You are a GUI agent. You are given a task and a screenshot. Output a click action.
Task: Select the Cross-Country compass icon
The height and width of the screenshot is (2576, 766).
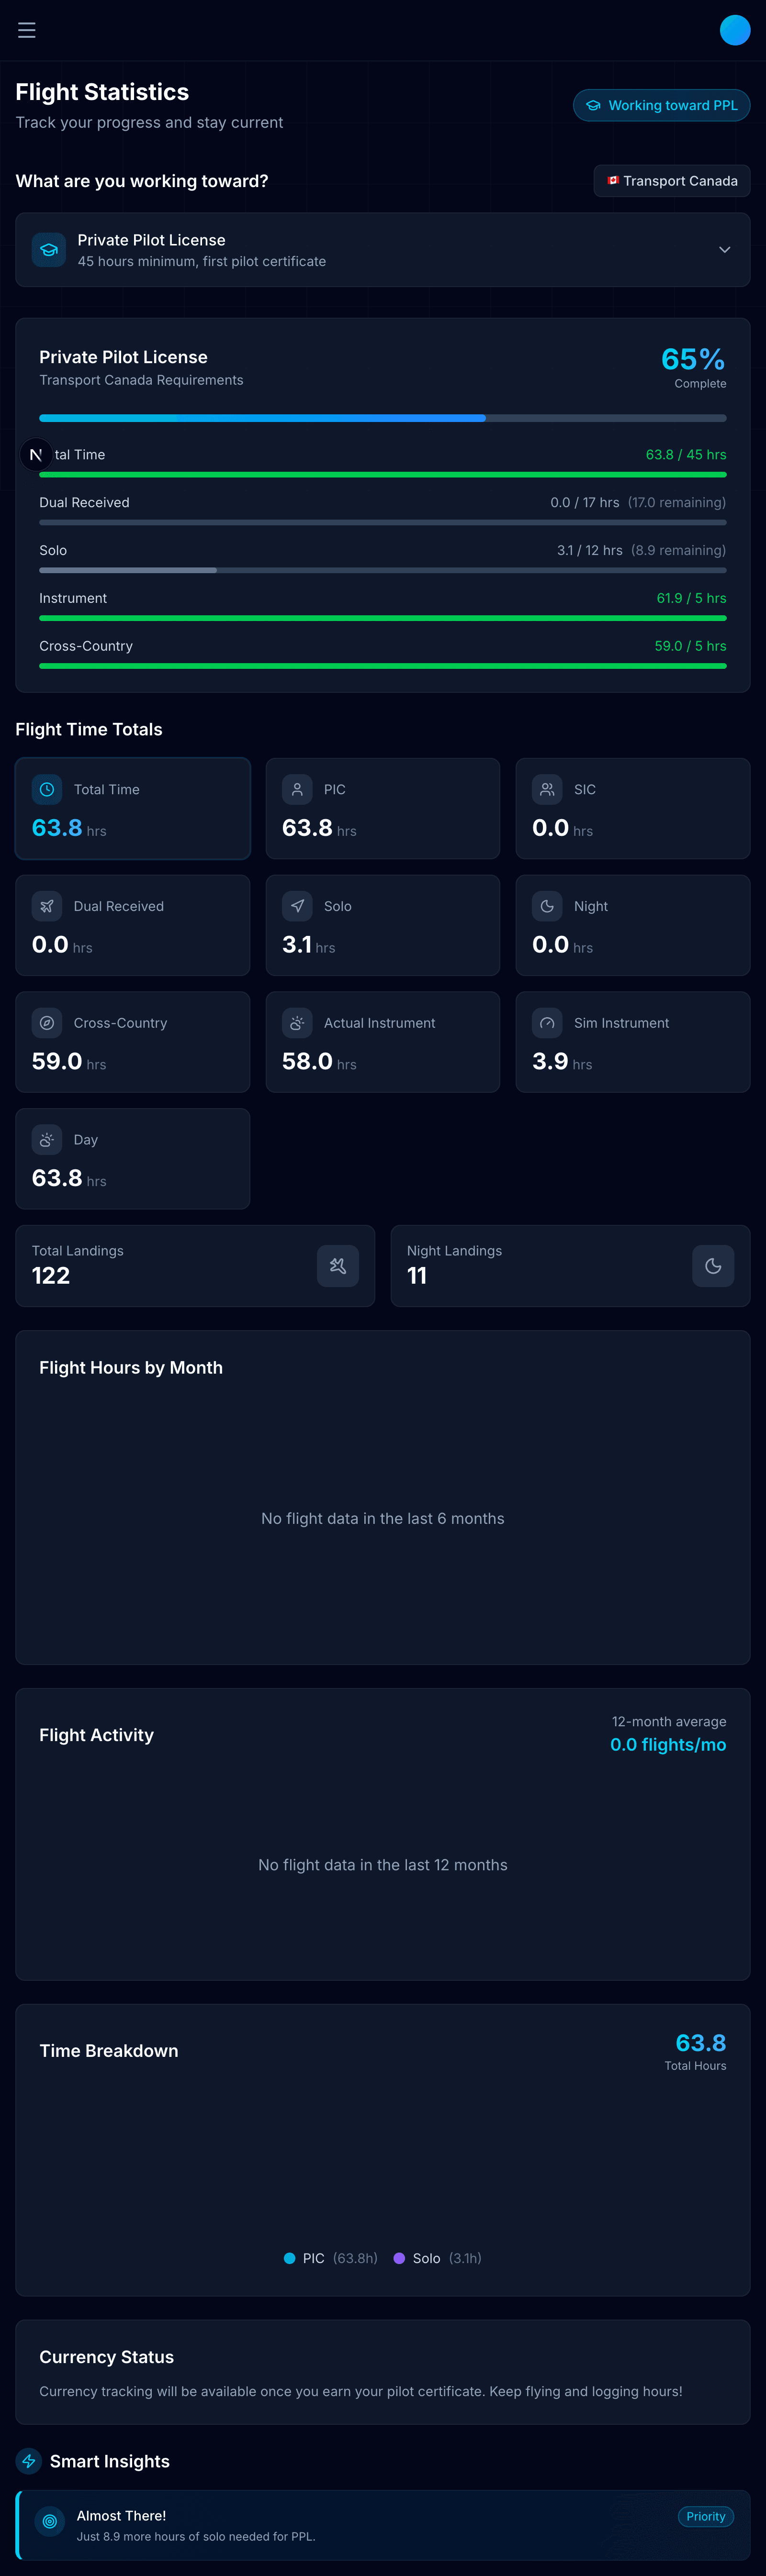[x=47, y=1022]
